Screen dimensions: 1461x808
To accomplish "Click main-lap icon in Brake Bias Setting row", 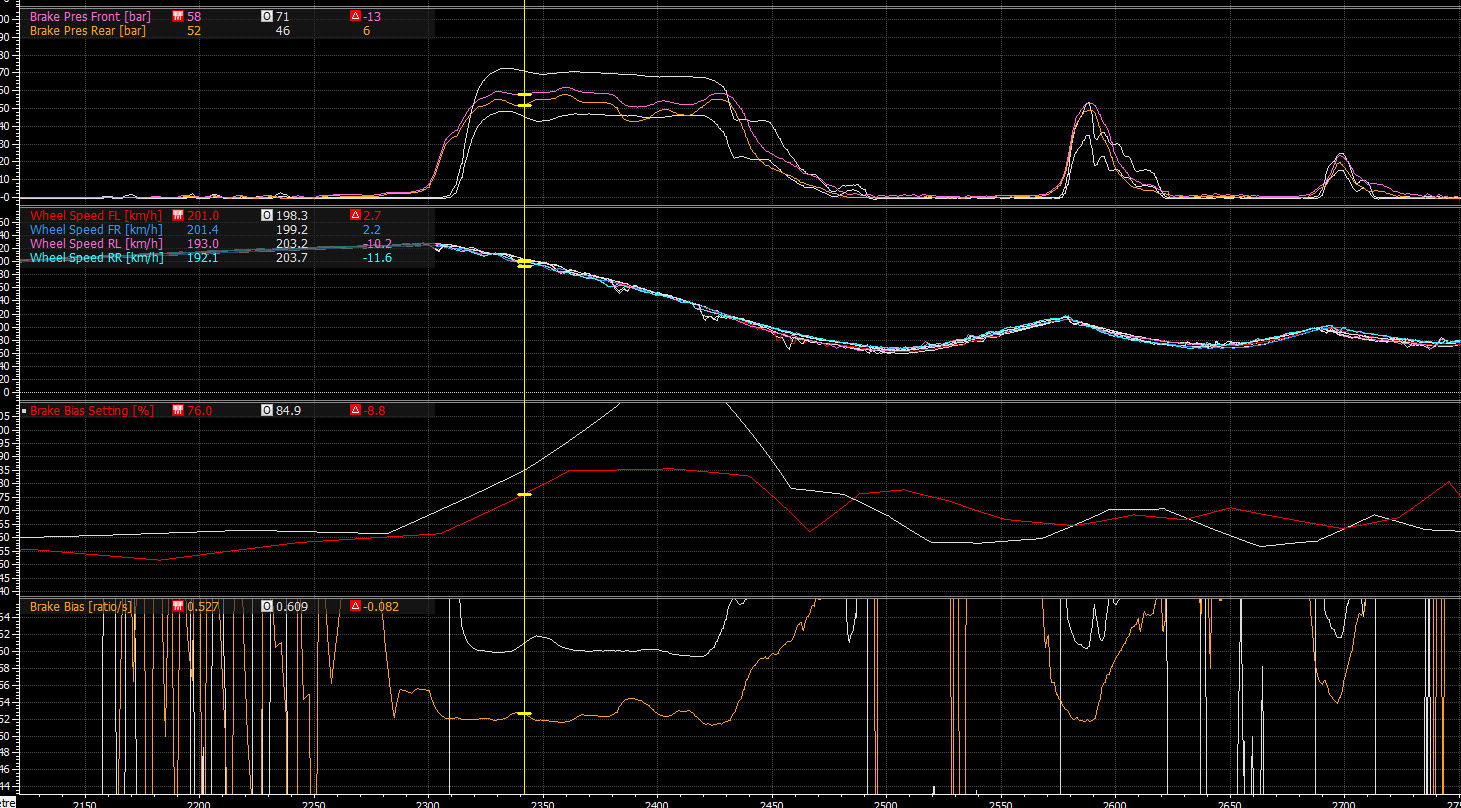I will pyautogui.click(x=178, y=411).
